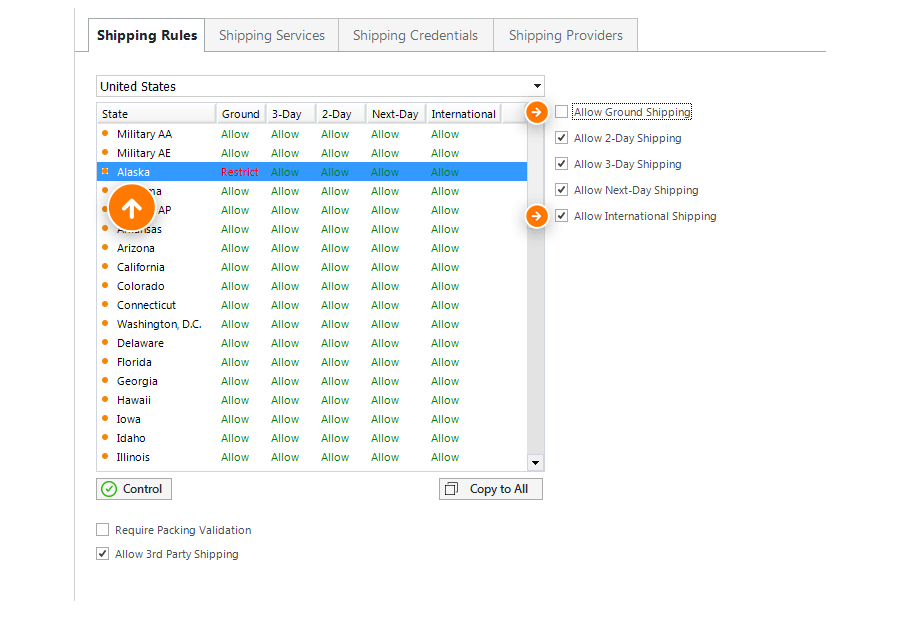The image size is (900, 620).
Task: Open the United States country dropdown
Action: 320,86
